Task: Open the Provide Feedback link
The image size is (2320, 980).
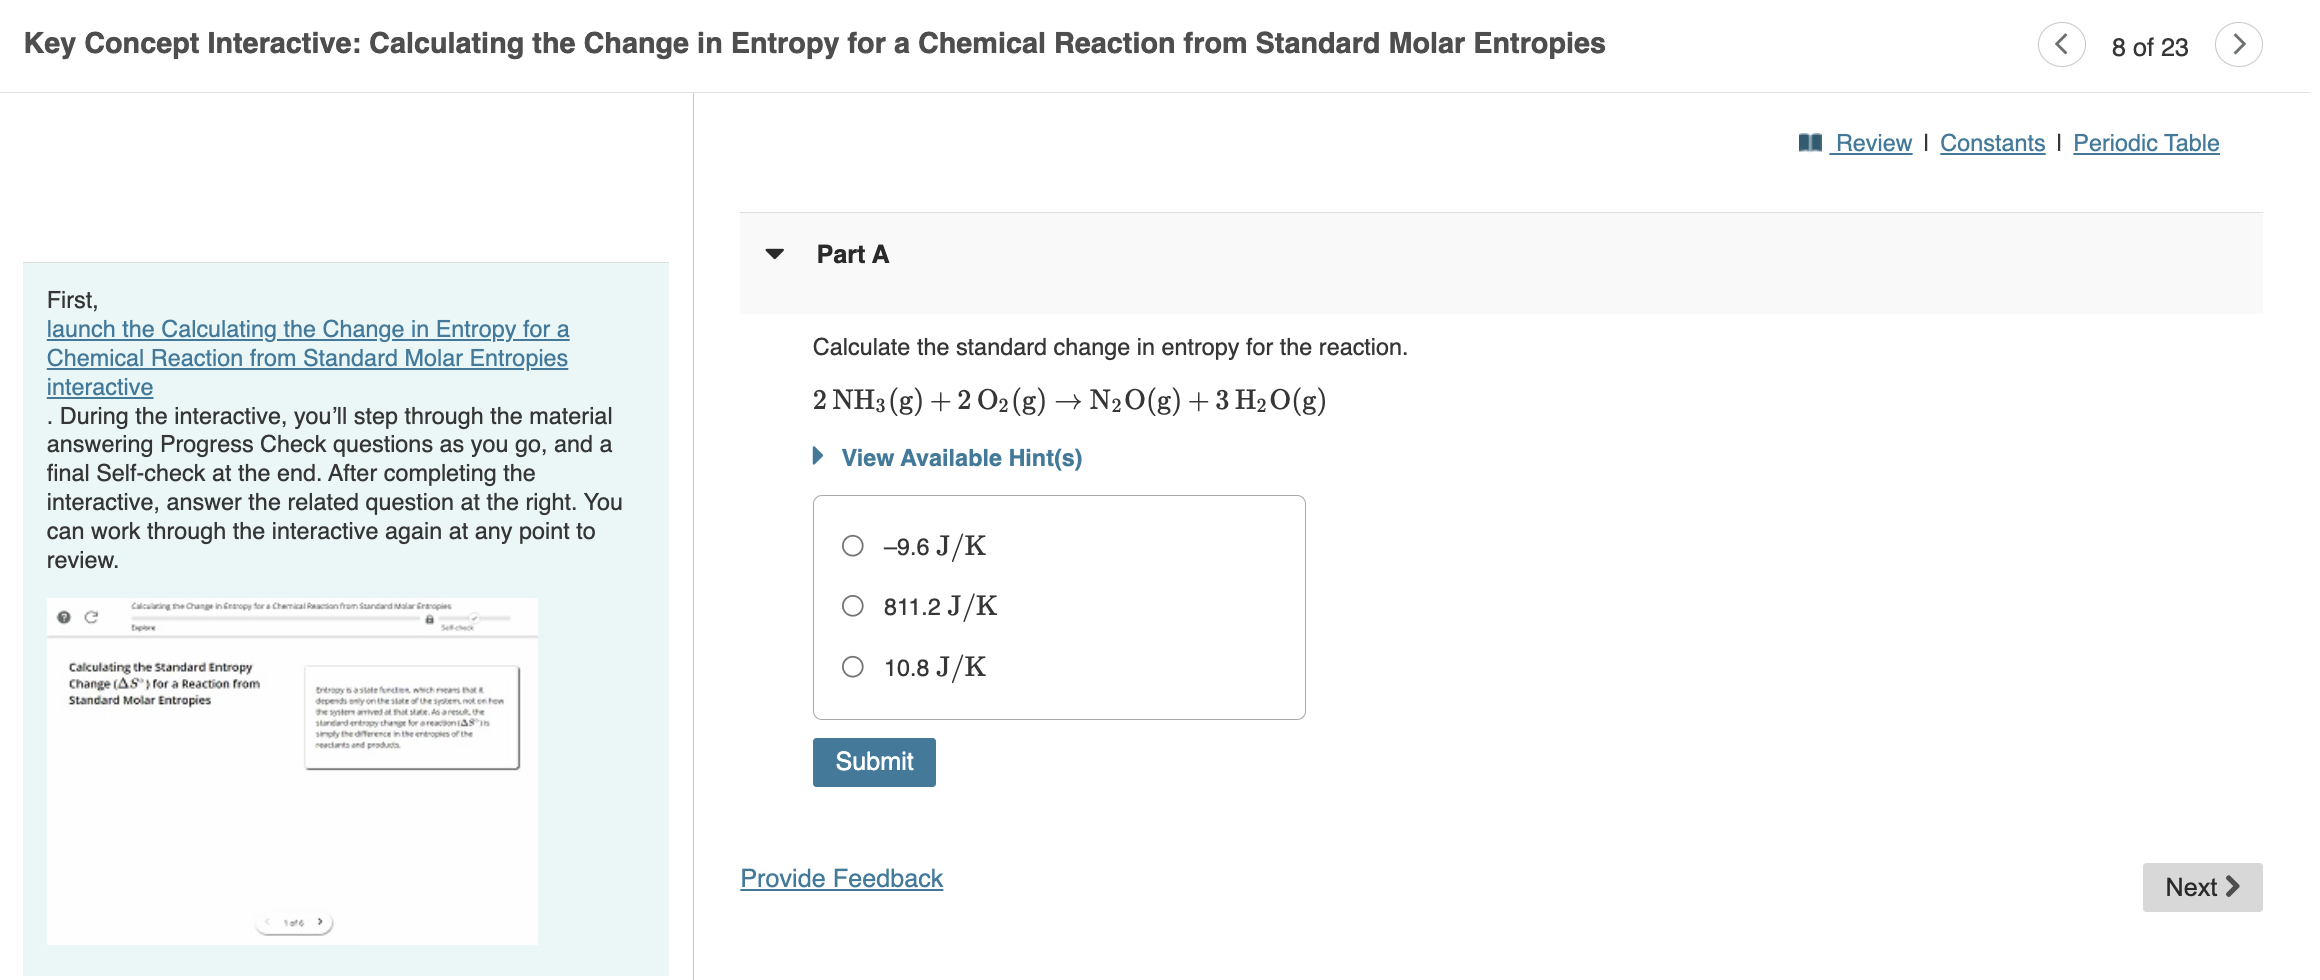Action: click(840, 878)
